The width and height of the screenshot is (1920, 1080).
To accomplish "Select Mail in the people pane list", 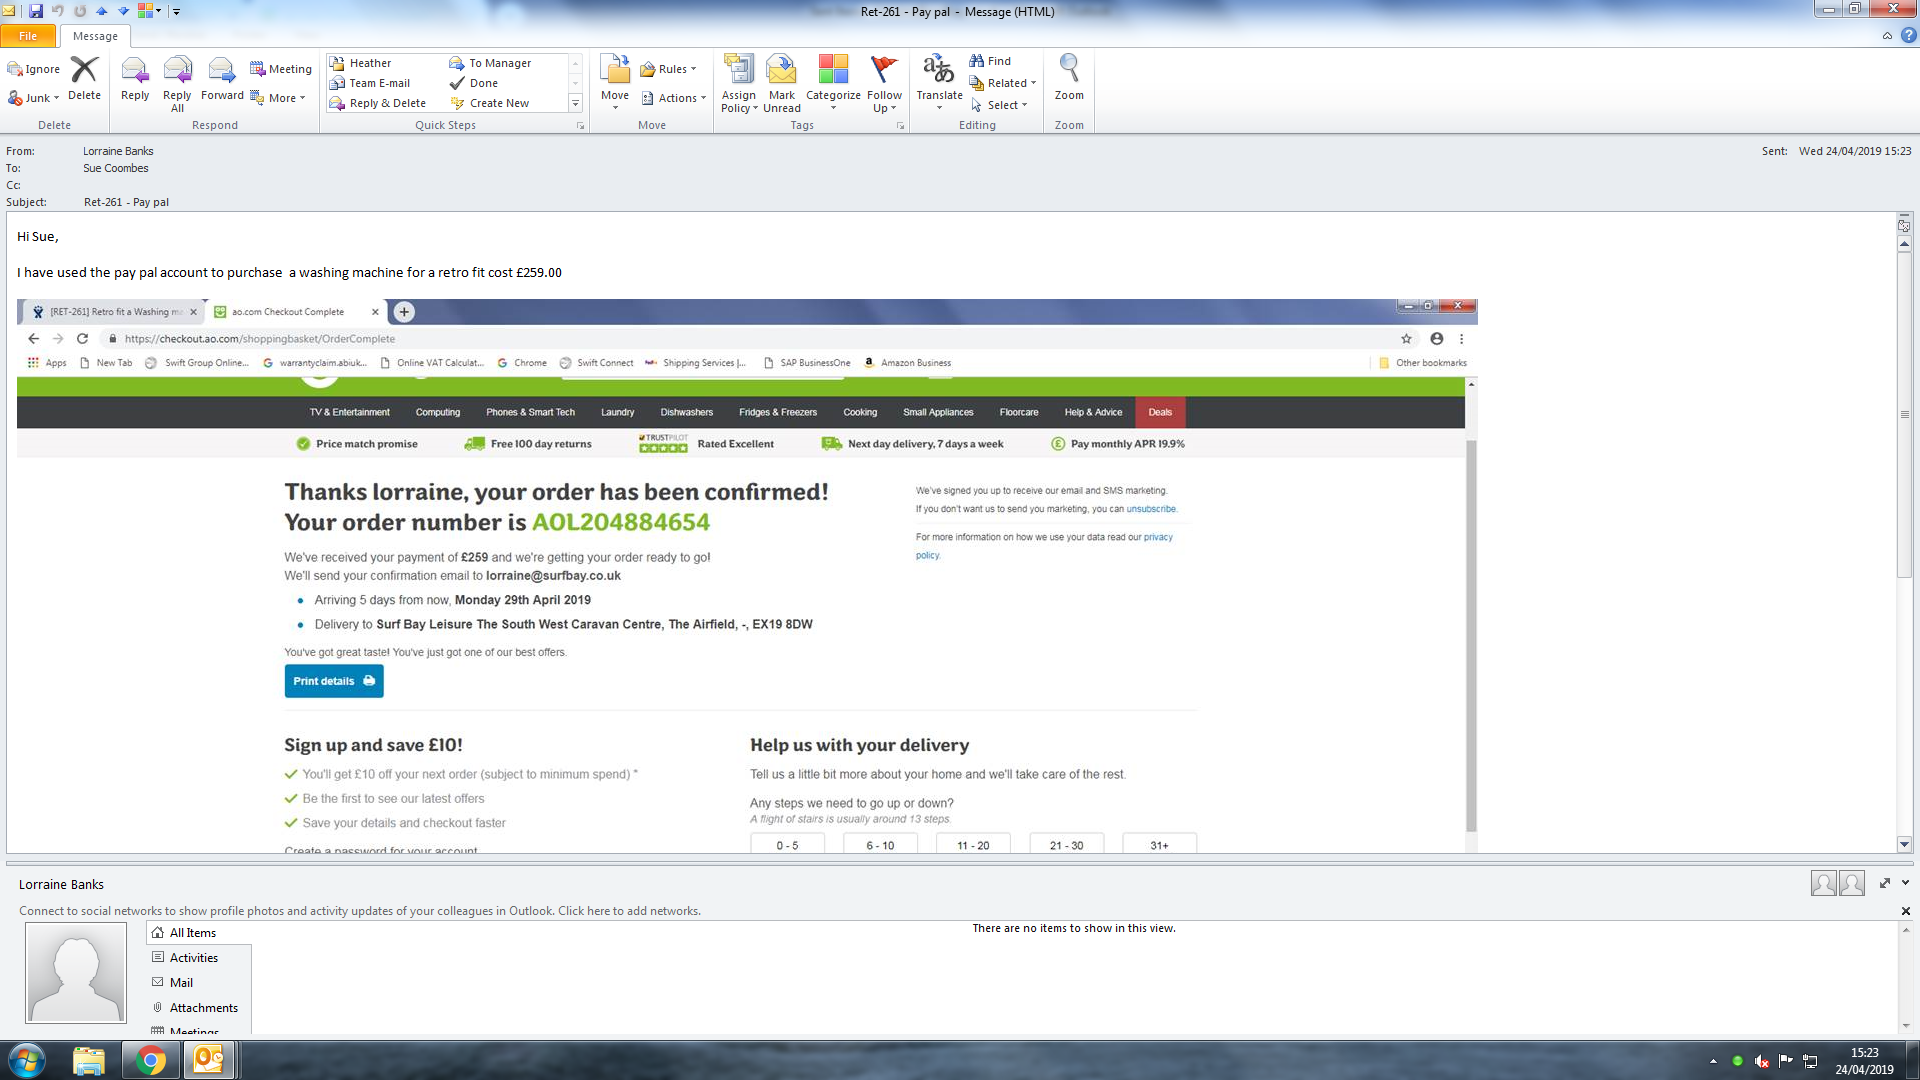I will pos(181,983).
